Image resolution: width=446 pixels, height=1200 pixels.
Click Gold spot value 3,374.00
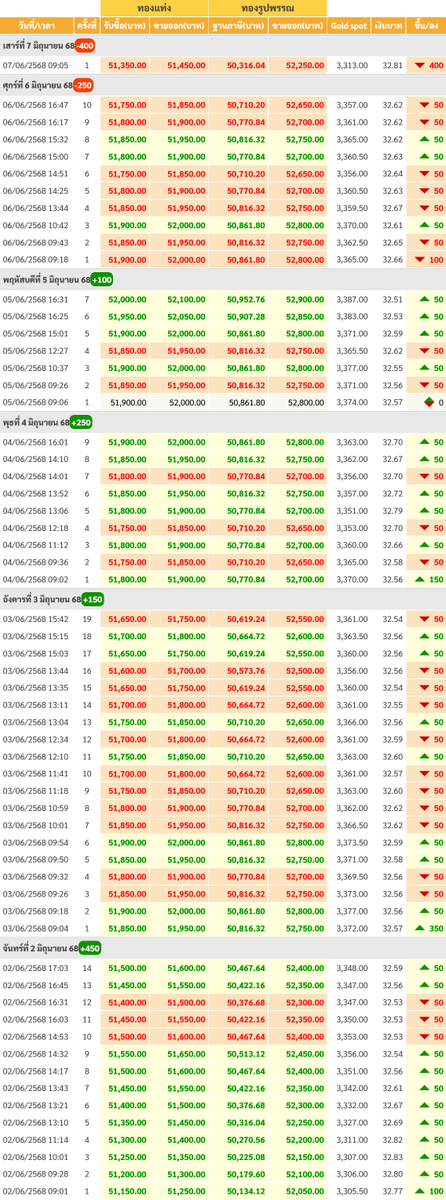(x=352, y=402)
